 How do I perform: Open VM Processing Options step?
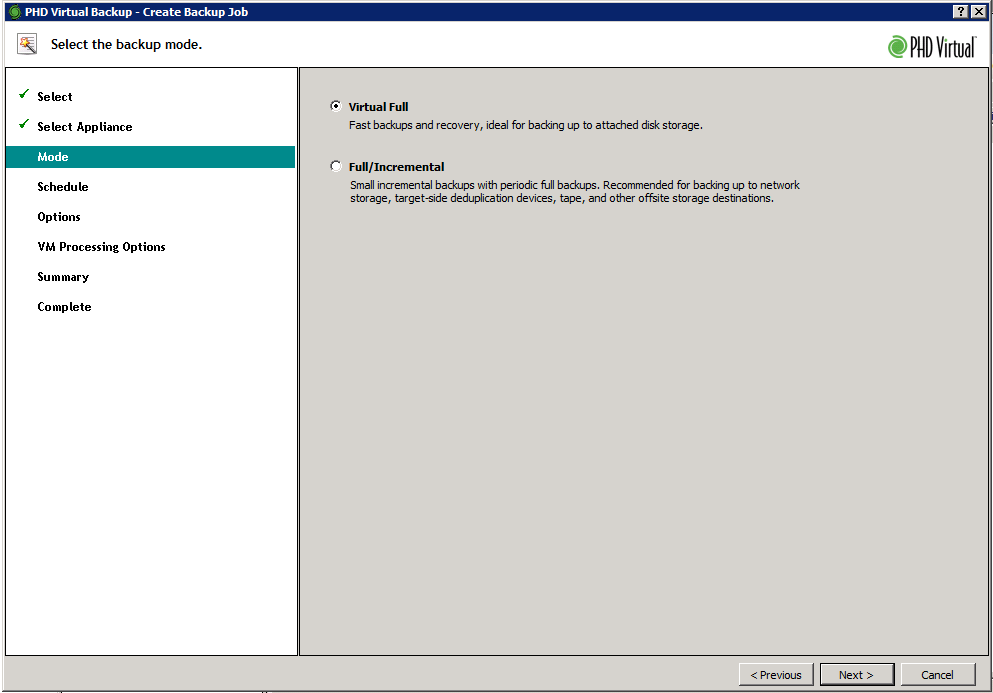pyautogui.click(x=101, y=247)
